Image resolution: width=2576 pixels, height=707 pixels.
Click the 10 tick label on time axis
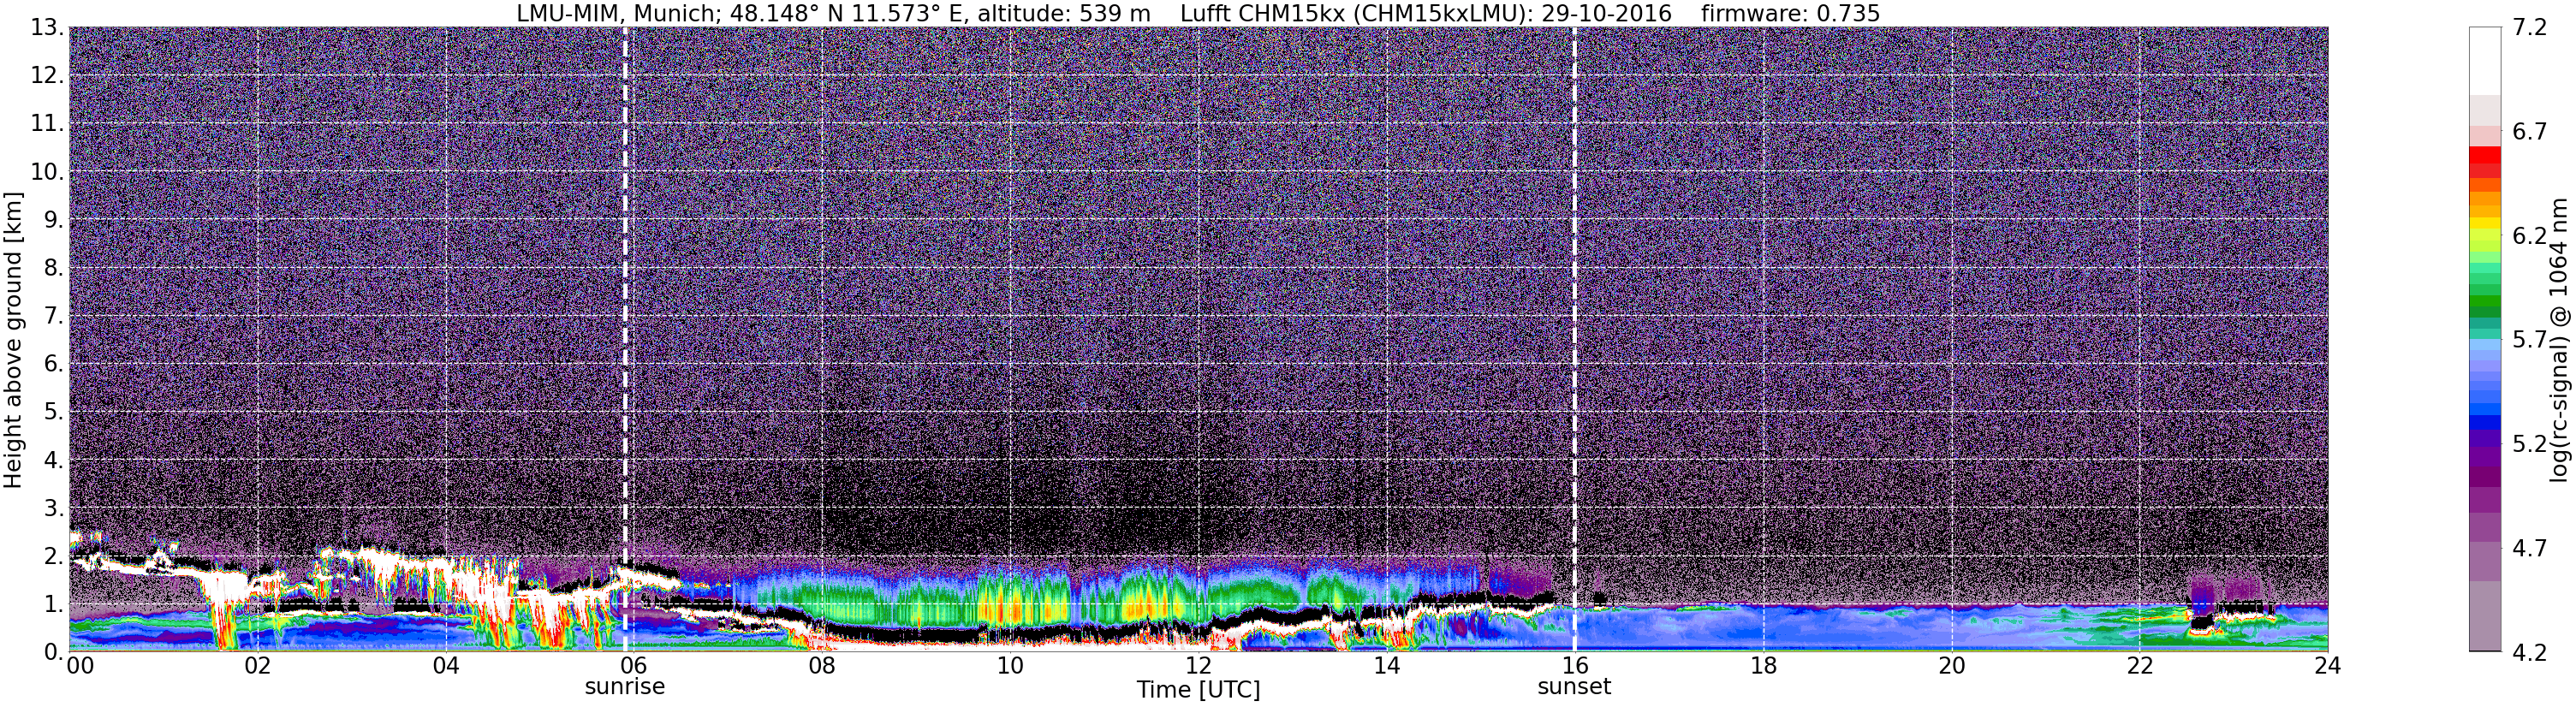(1010, 666)
